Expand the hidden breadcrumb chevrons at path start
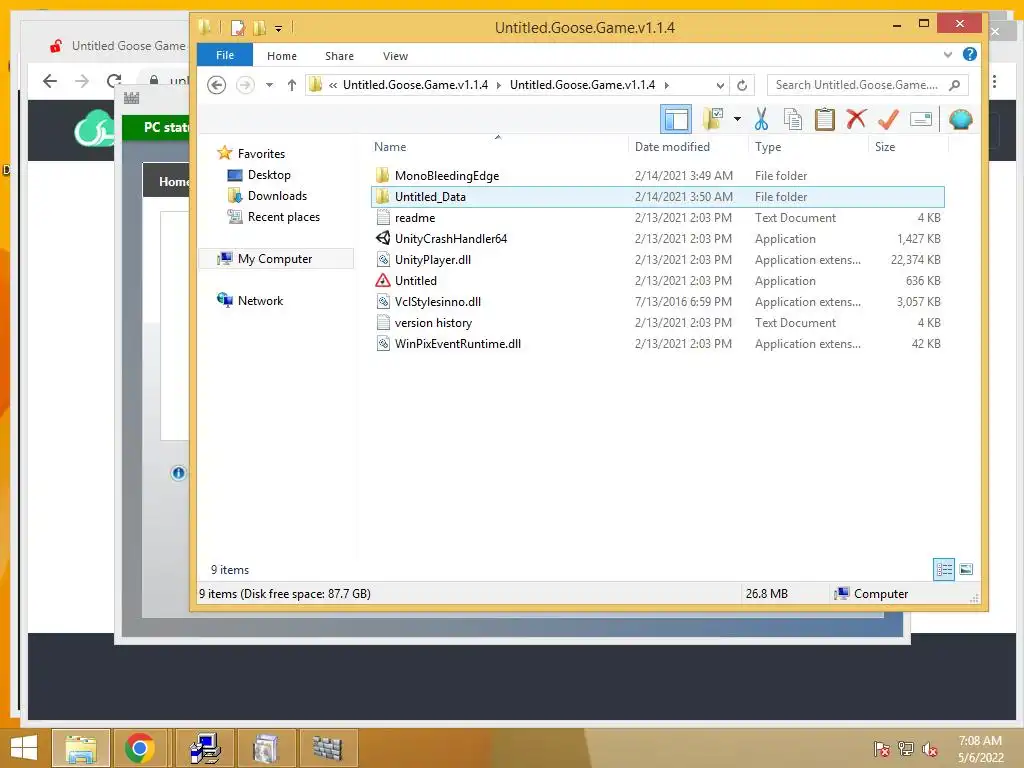1024x768 pixels. 333,86
